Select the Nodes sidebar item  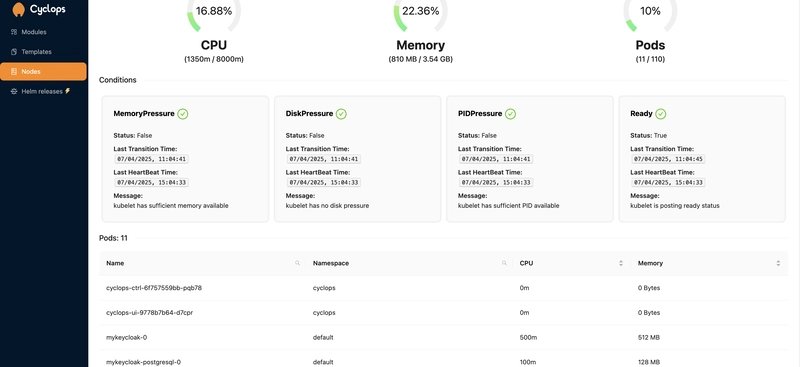[x=43, y=71]
